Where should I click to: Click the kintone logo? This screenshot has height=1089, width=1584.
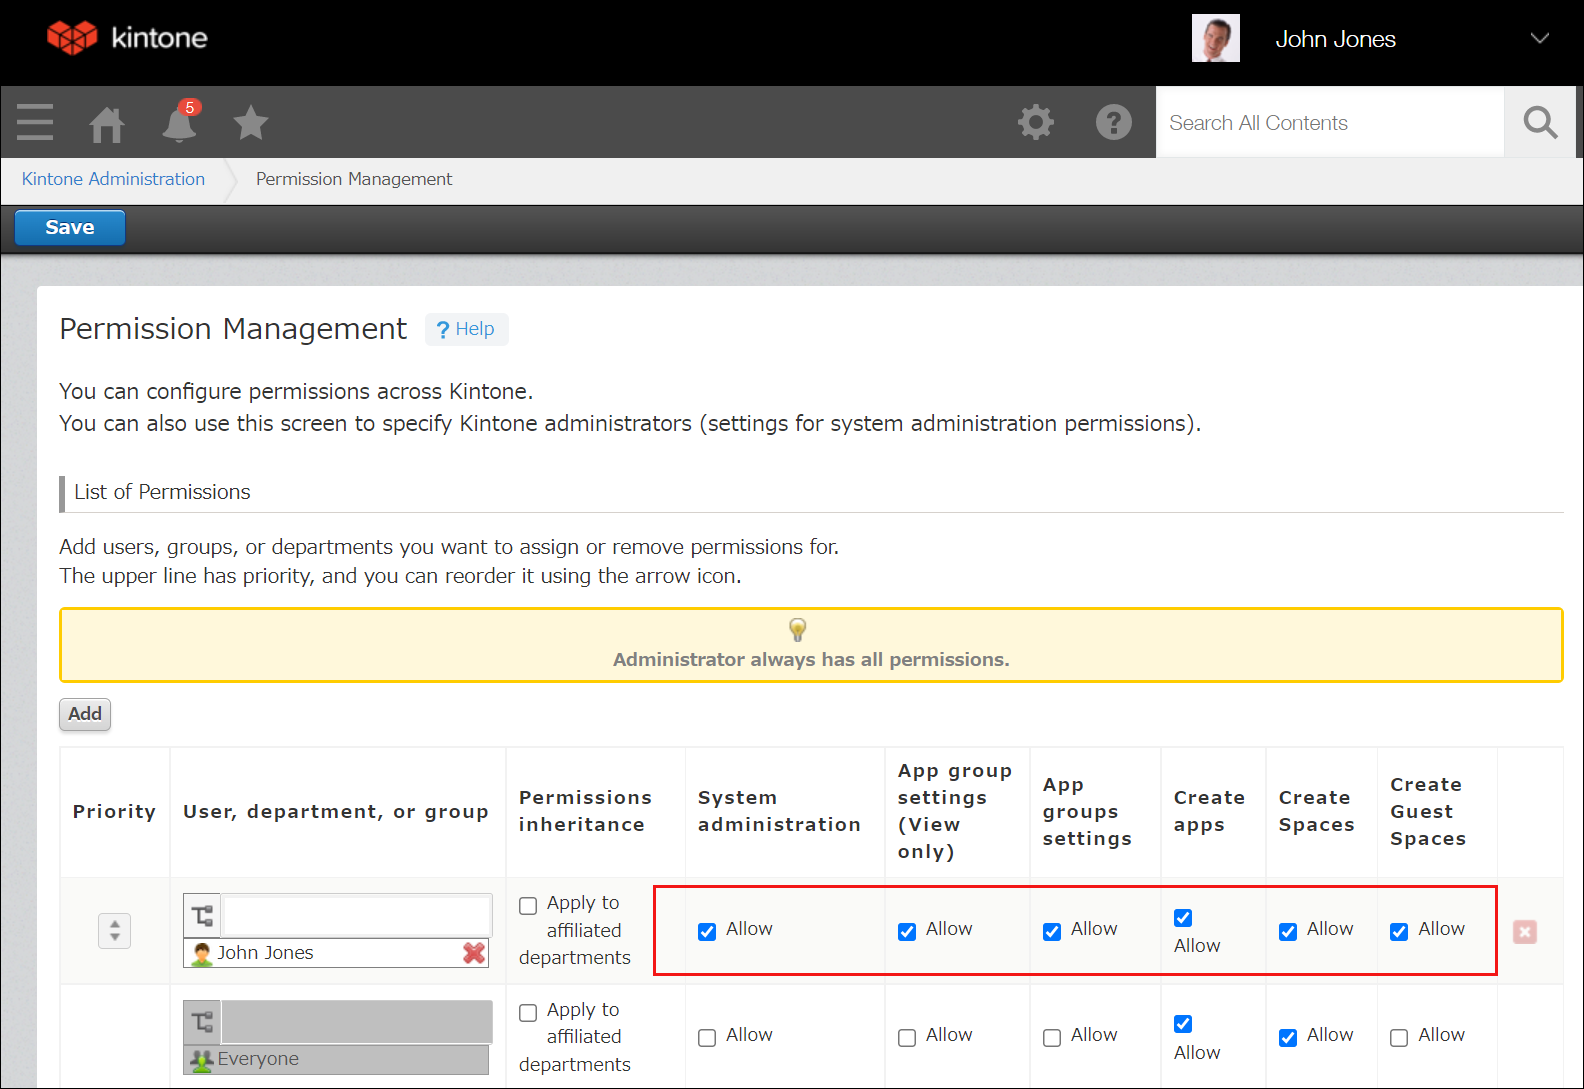click(x=127, y=38)
